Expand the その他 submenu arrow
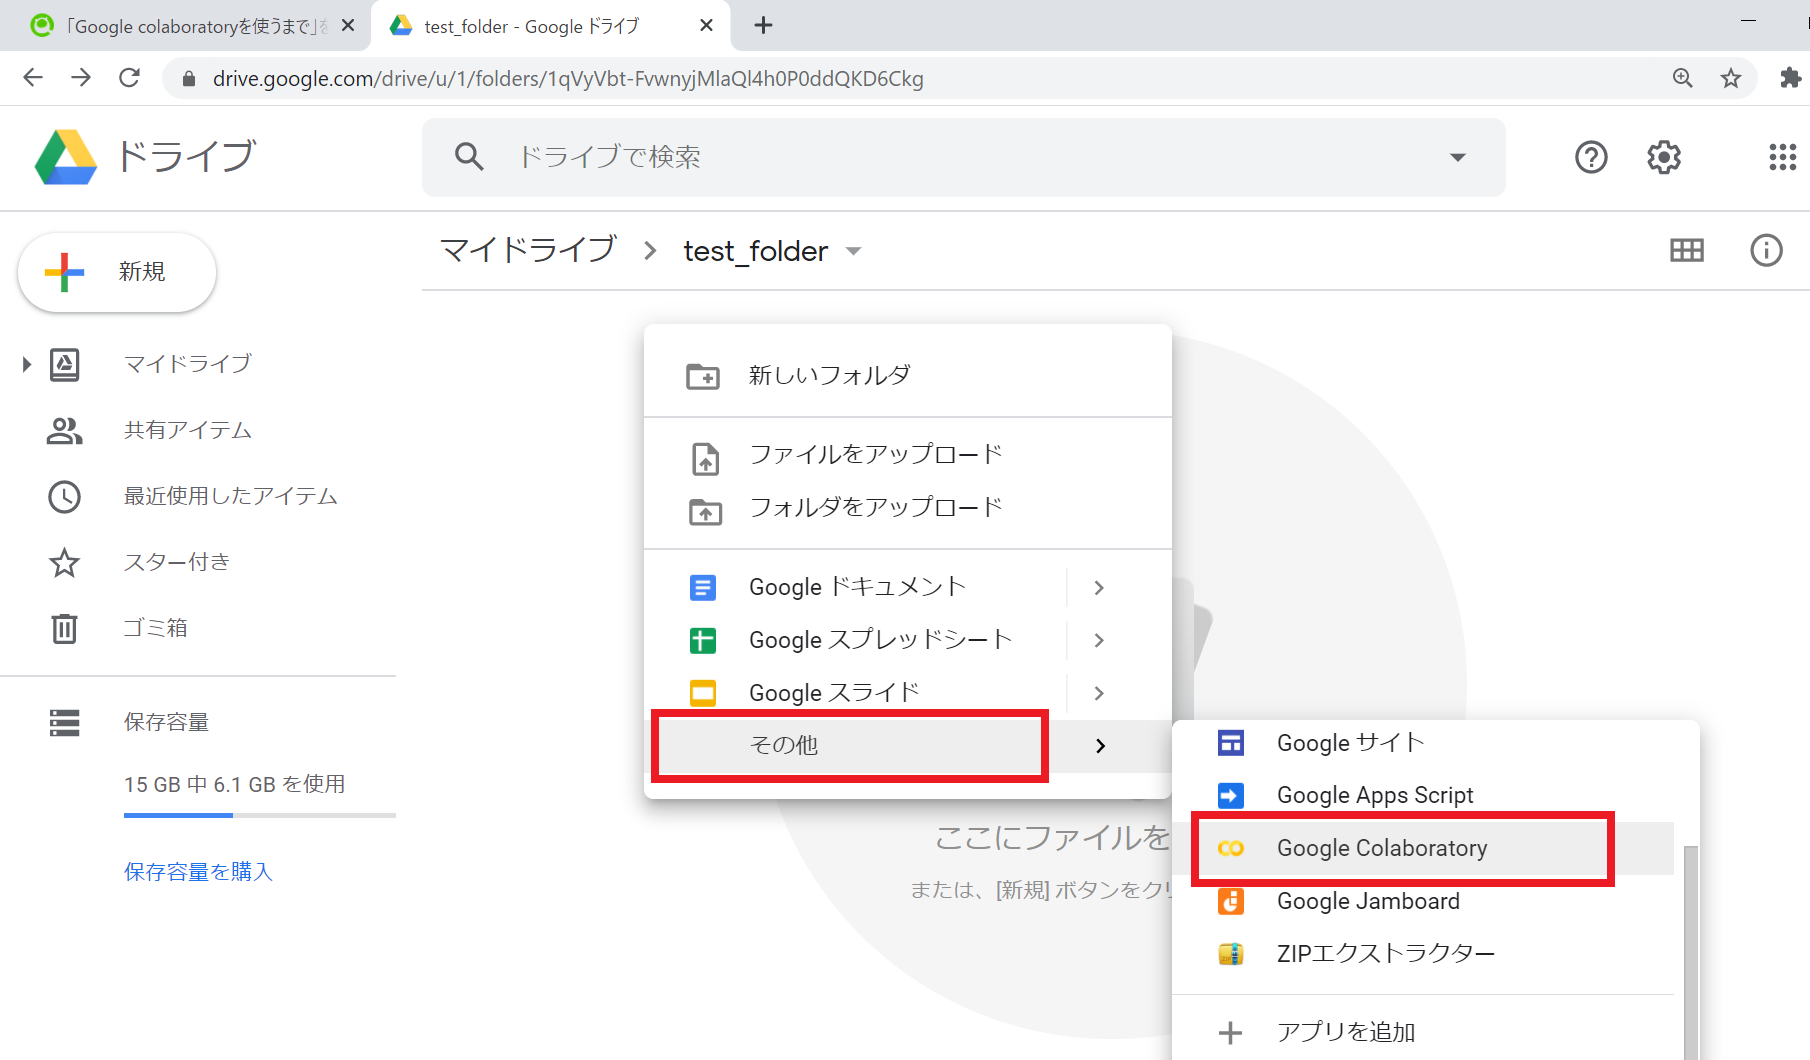 coord(1100,746)
